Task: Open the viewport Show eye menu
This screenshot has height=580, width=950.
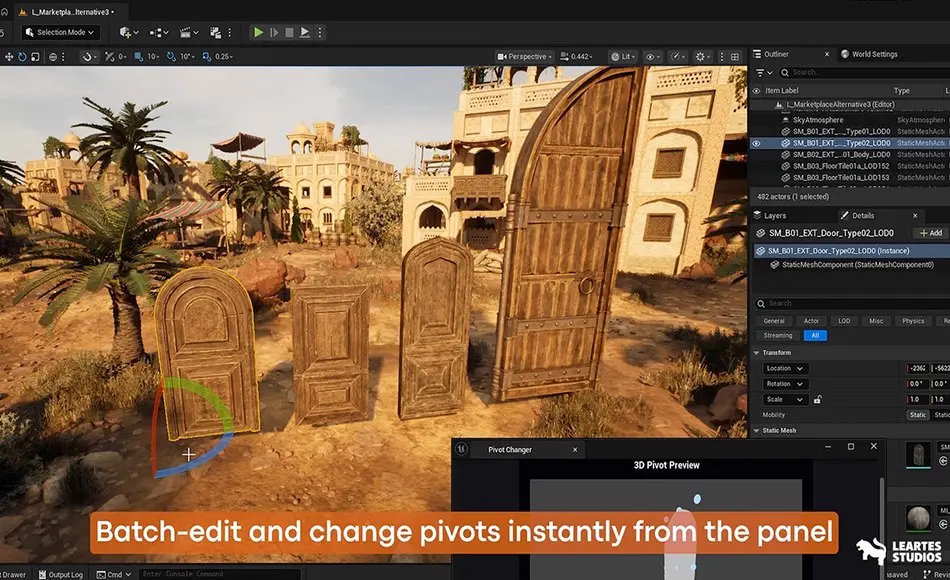Action: tap(653, 56)
